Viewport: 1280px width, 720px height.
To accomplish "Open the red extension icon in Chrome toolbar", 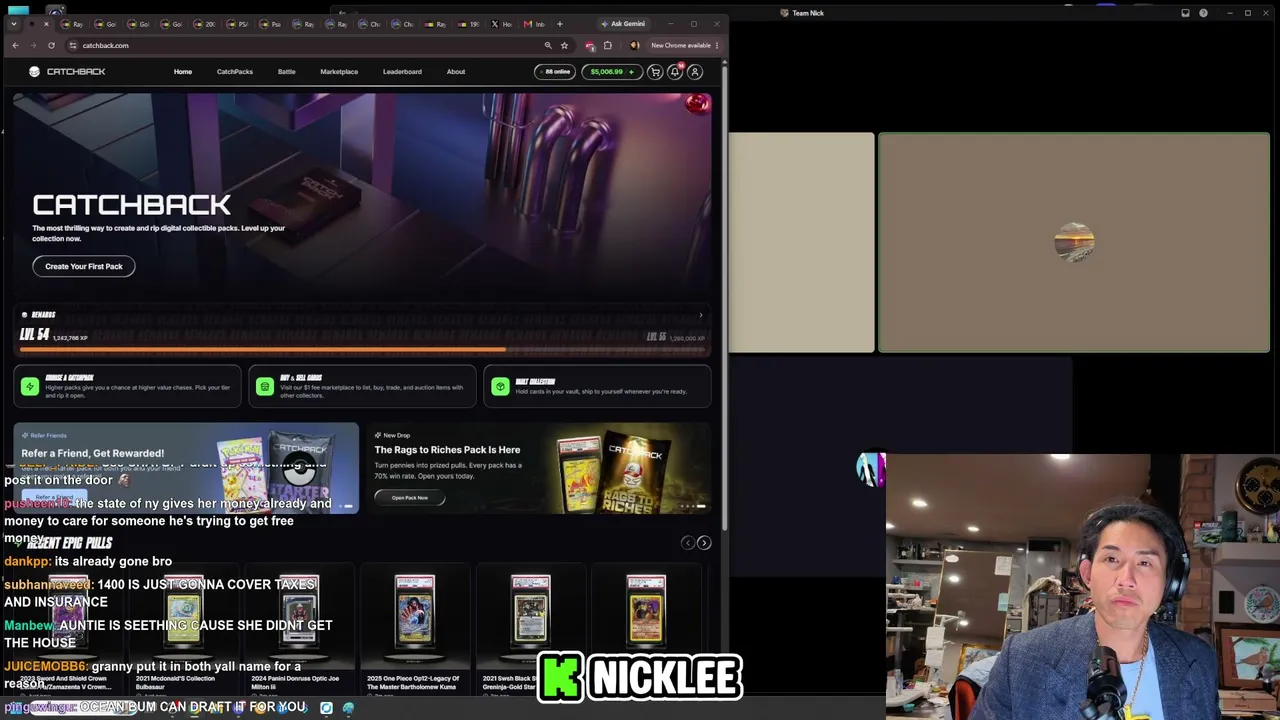I will pos(590,45).
